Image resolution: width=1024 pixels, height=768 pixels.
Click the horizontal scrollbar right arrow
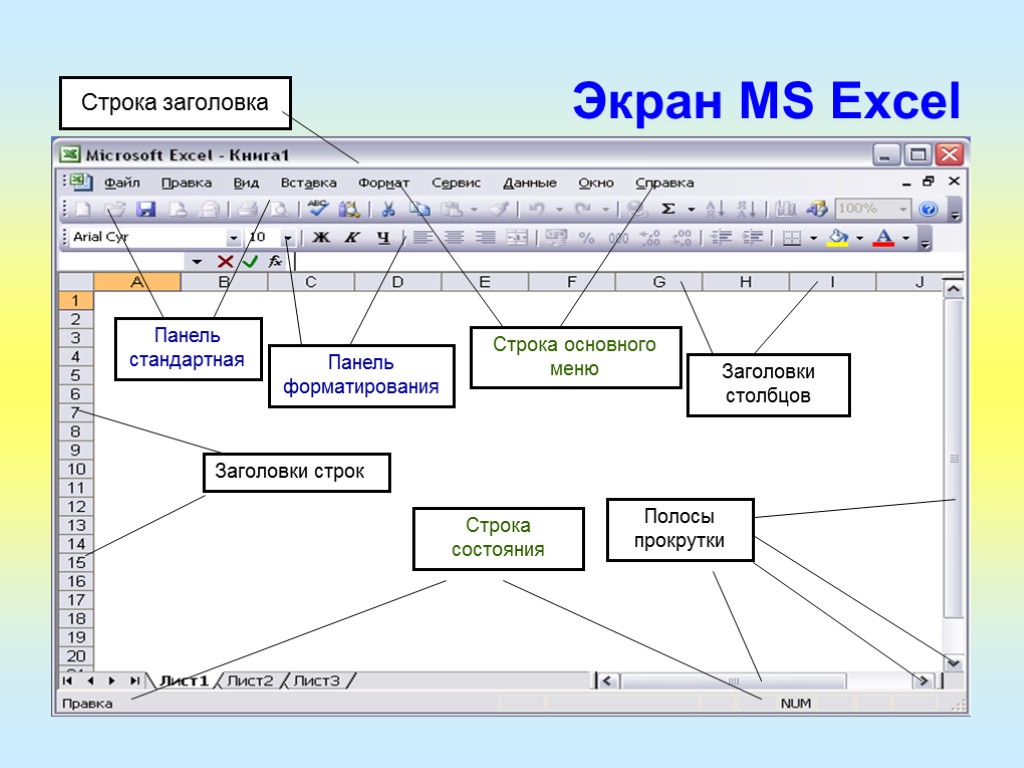point(922,681)
